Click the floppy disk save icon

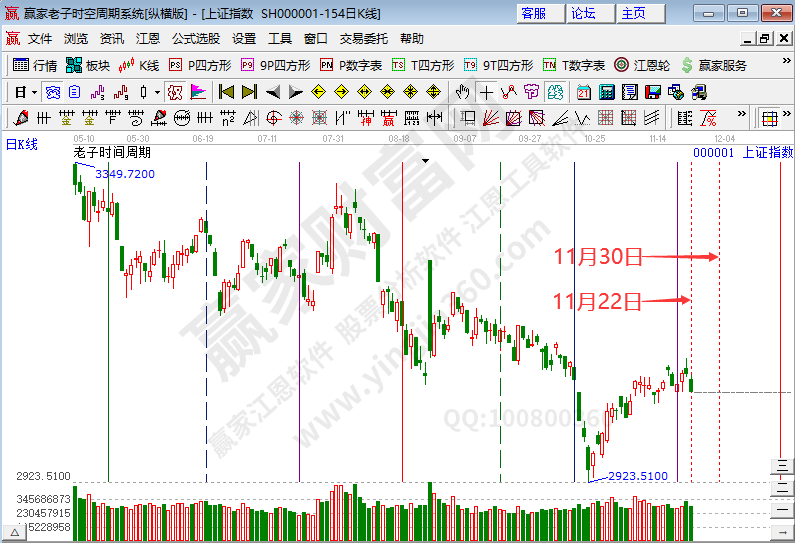[x=653, y=92]
